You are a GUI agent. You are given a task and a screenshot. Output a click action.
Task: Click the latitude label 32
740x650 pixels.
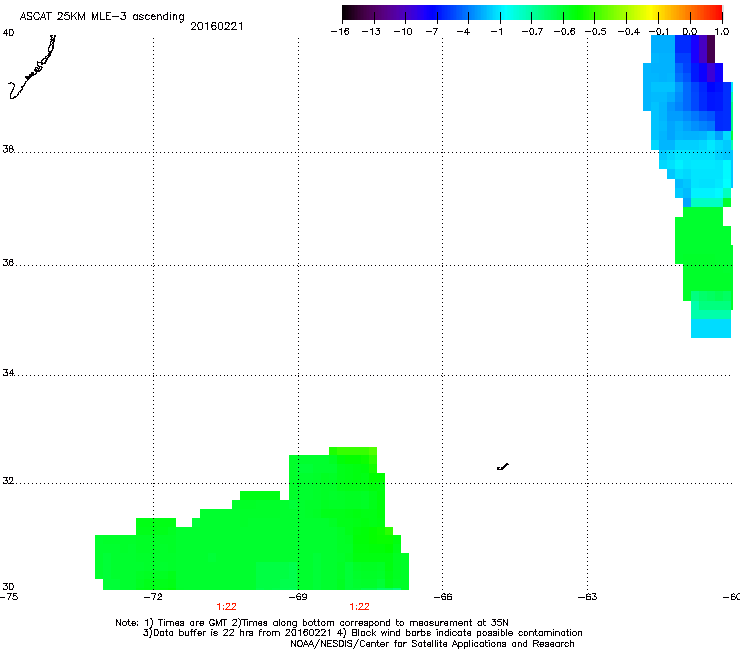[8, 481]
